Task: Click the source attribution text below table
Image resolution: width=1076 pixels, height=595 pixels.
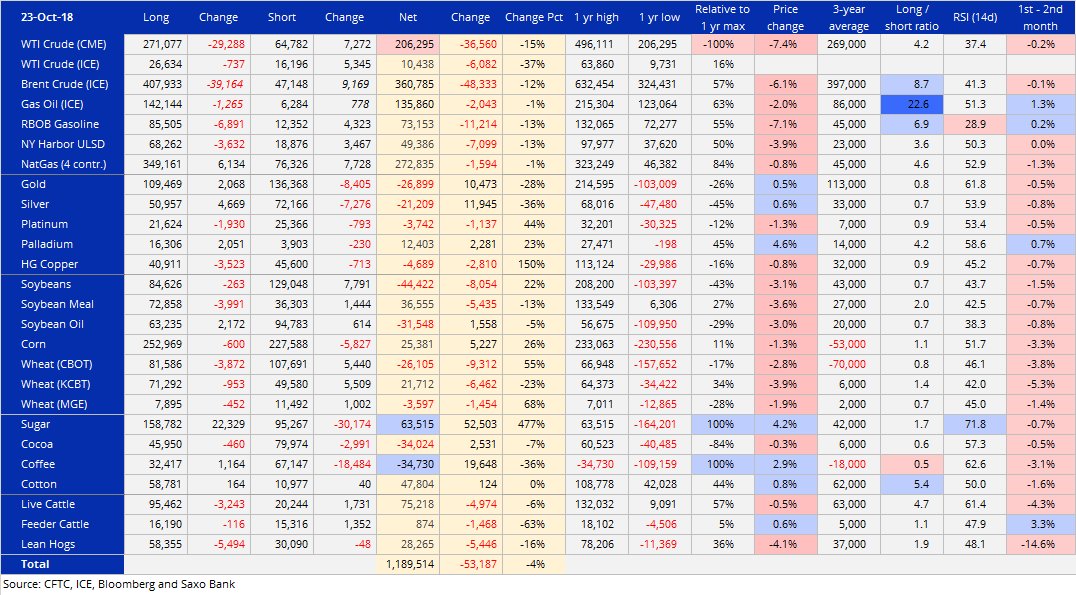Action: [x=119, y=584]
